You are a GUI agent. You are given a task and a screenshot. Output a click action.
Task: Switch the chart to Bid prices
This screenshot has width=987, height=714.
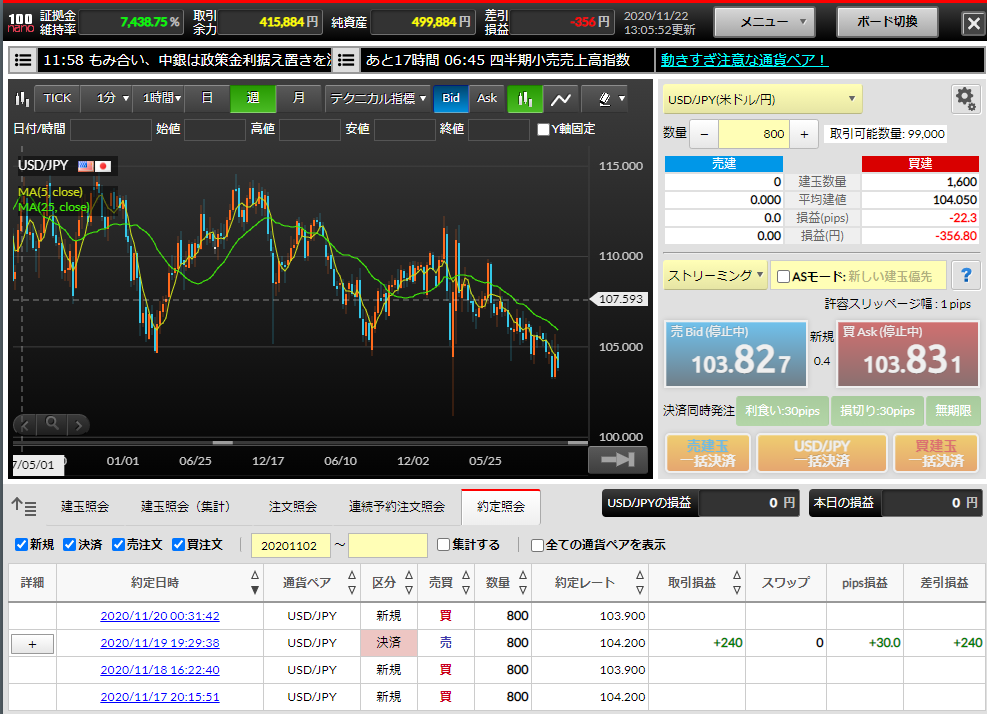tap(451, 98)
